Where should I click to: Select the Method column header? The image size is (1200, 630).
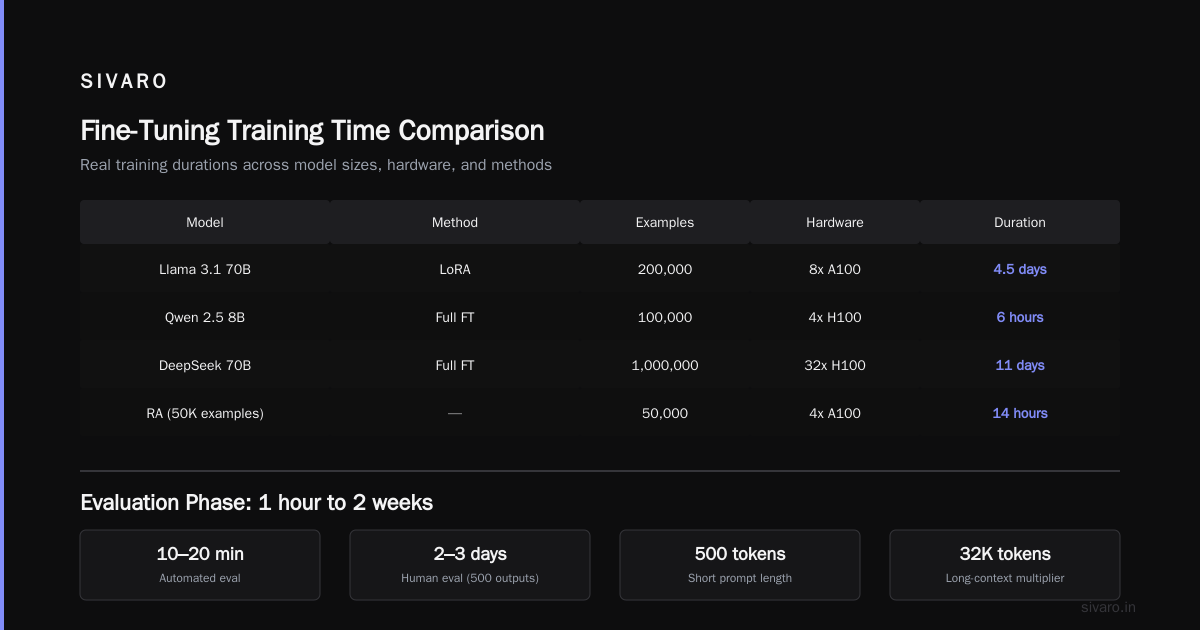coord(455,222)
